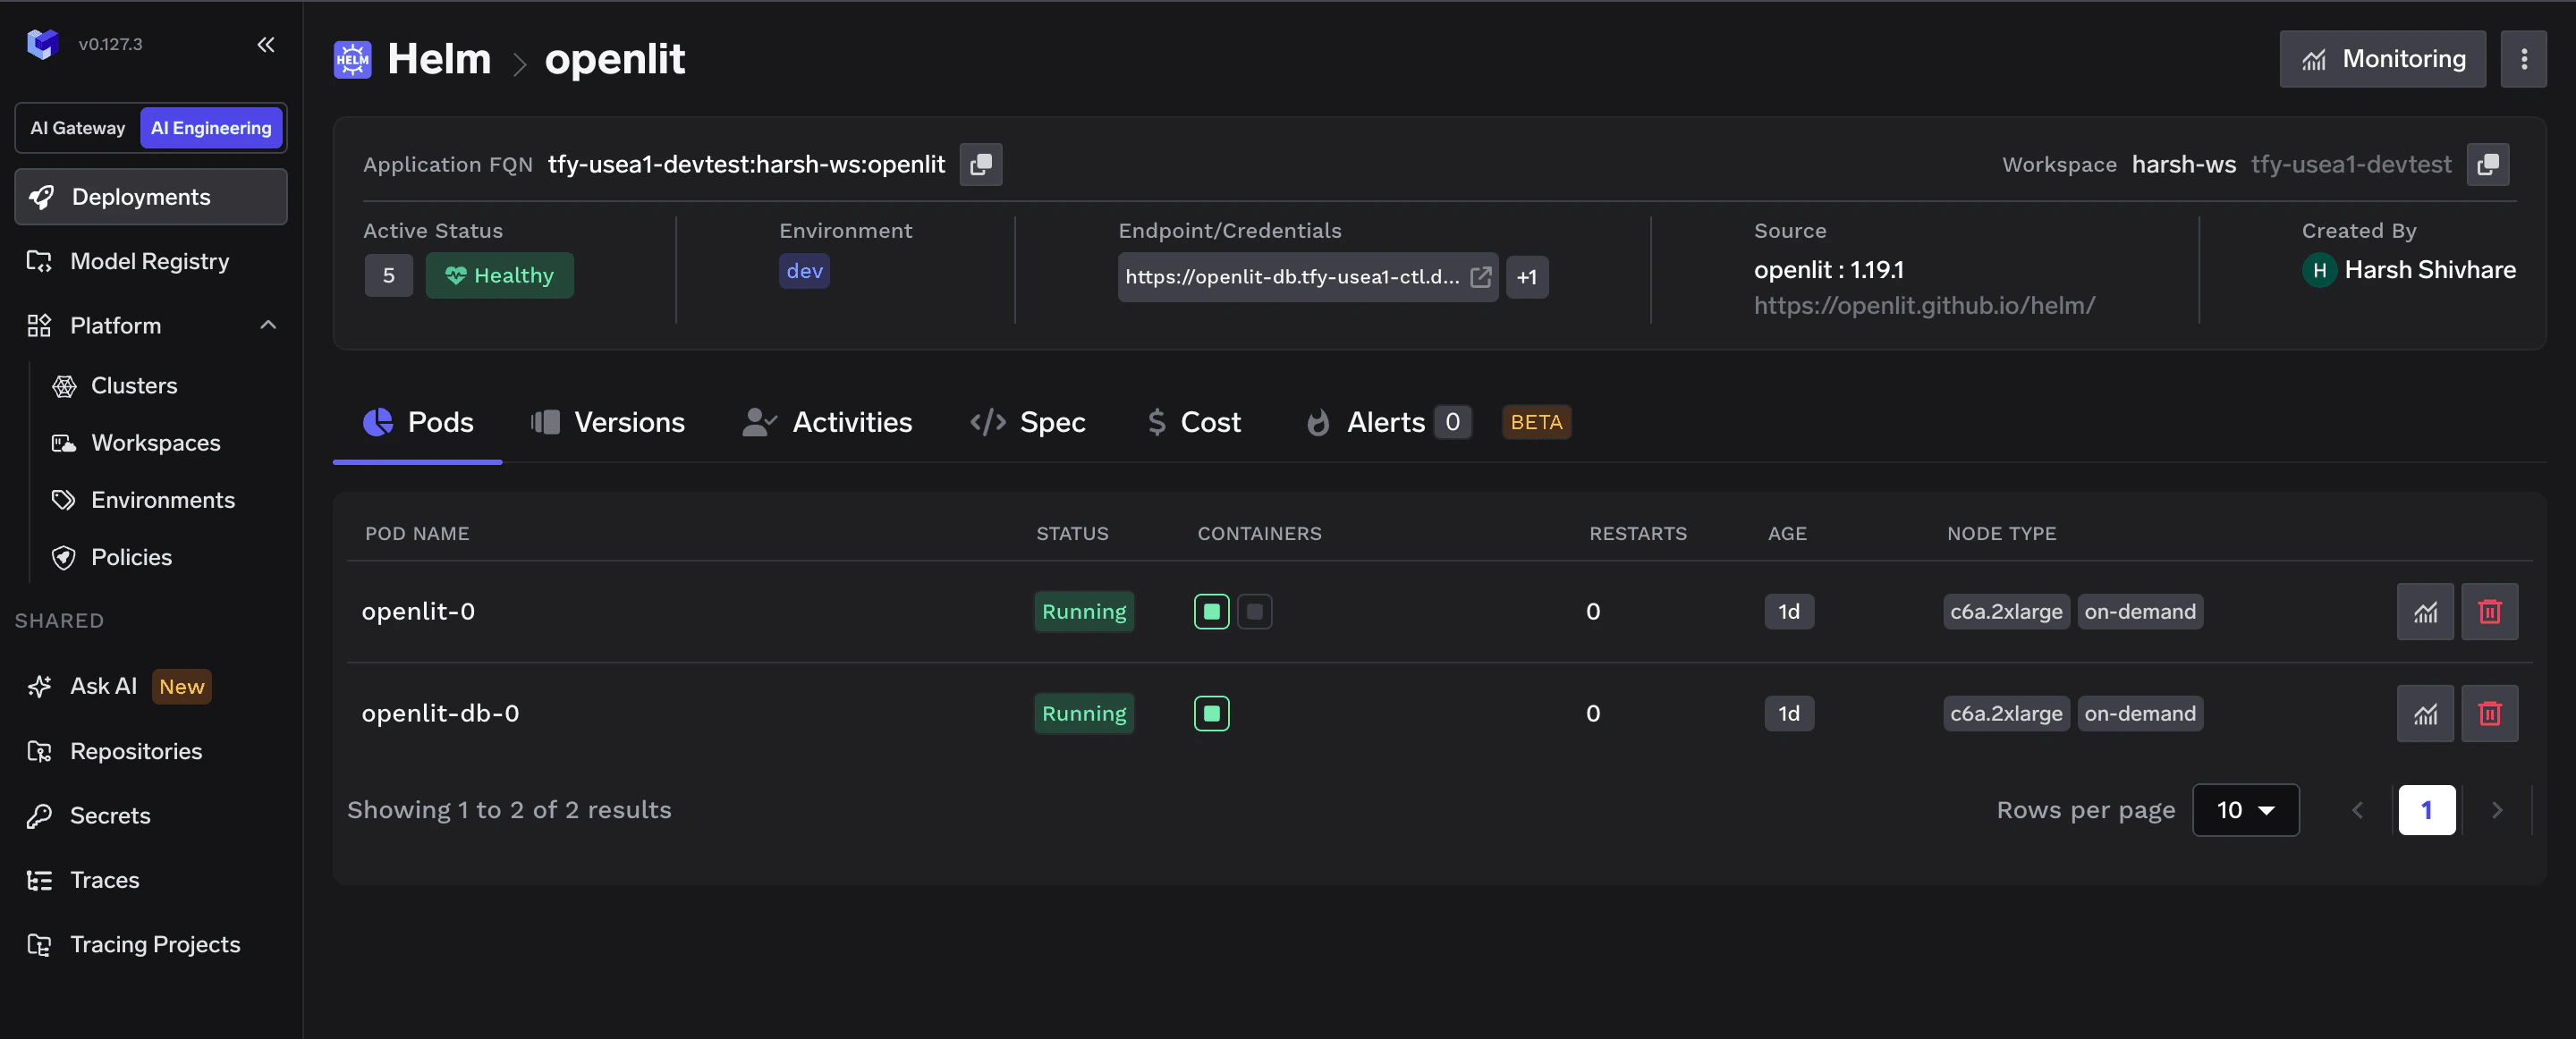Image resolution: width=2576 pixels, height=1039 pixels.
Task: Click the dev environment tag
Action: pyautogui.click(x=804, y=271)
